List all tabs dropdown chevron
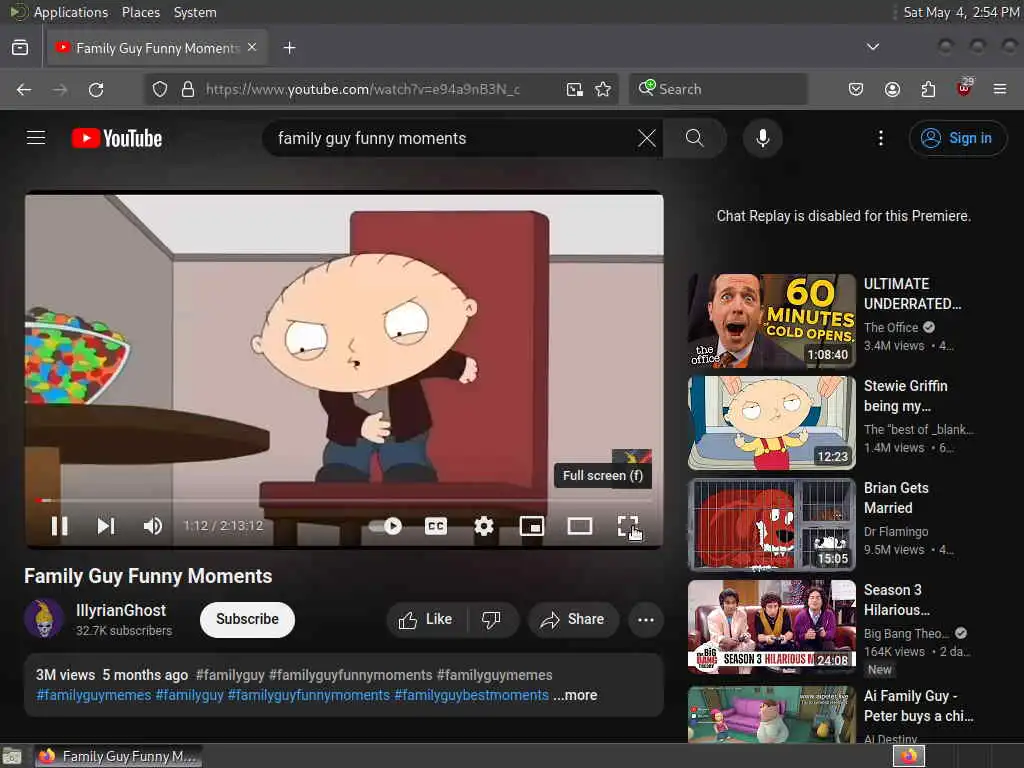Screen dimensions: 1024x768 (x=872, y=47)
